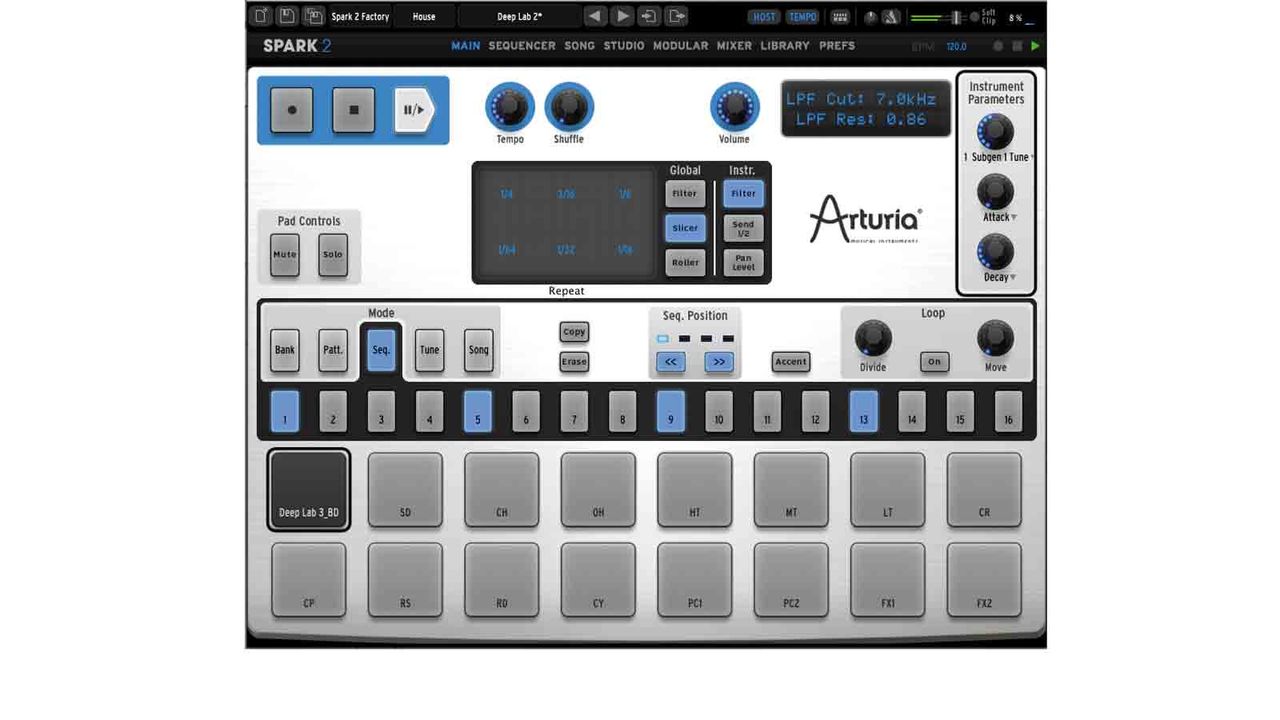The image size is (1280, 720).
Task: Toggle sequencer step 1
Action: click(284, 411)
